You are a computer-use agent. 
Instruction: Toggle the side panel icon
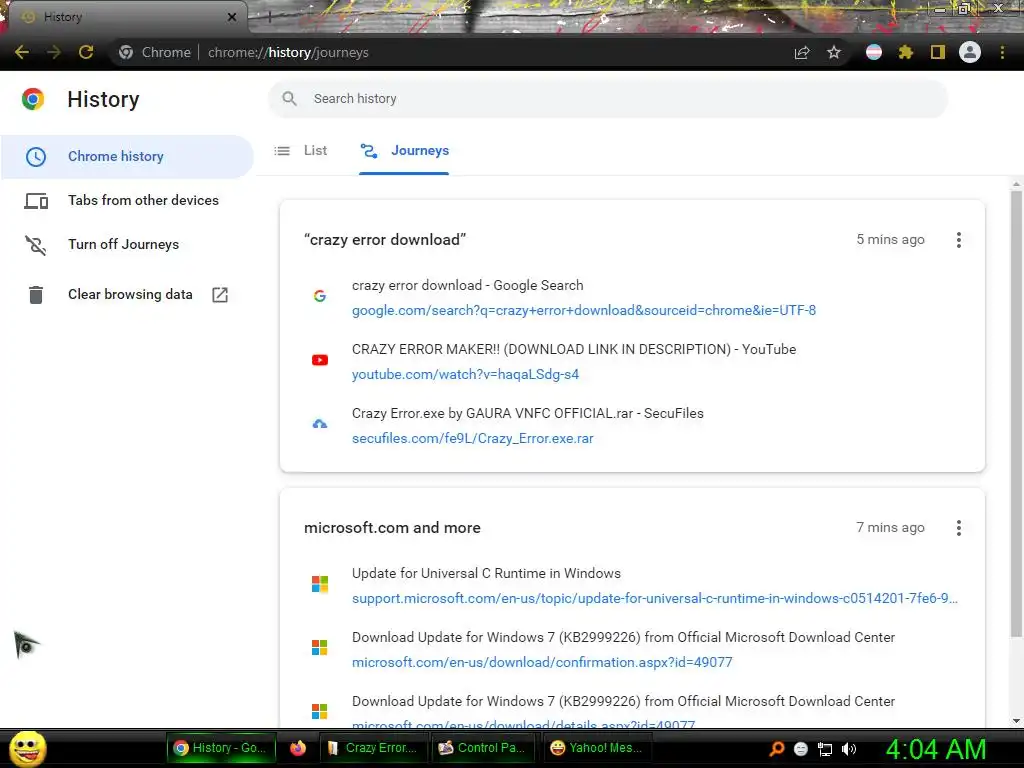point(938,52)
